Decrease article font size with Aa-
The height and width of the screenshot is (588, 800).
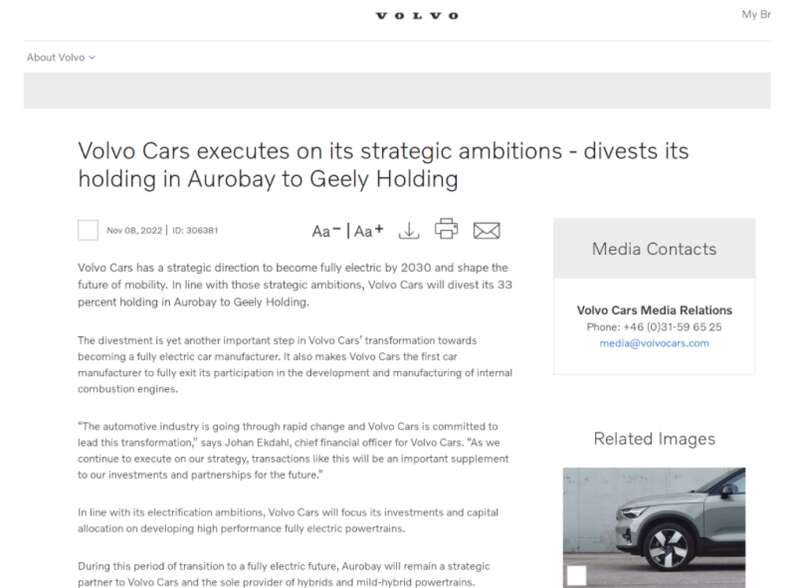[326, 231]
